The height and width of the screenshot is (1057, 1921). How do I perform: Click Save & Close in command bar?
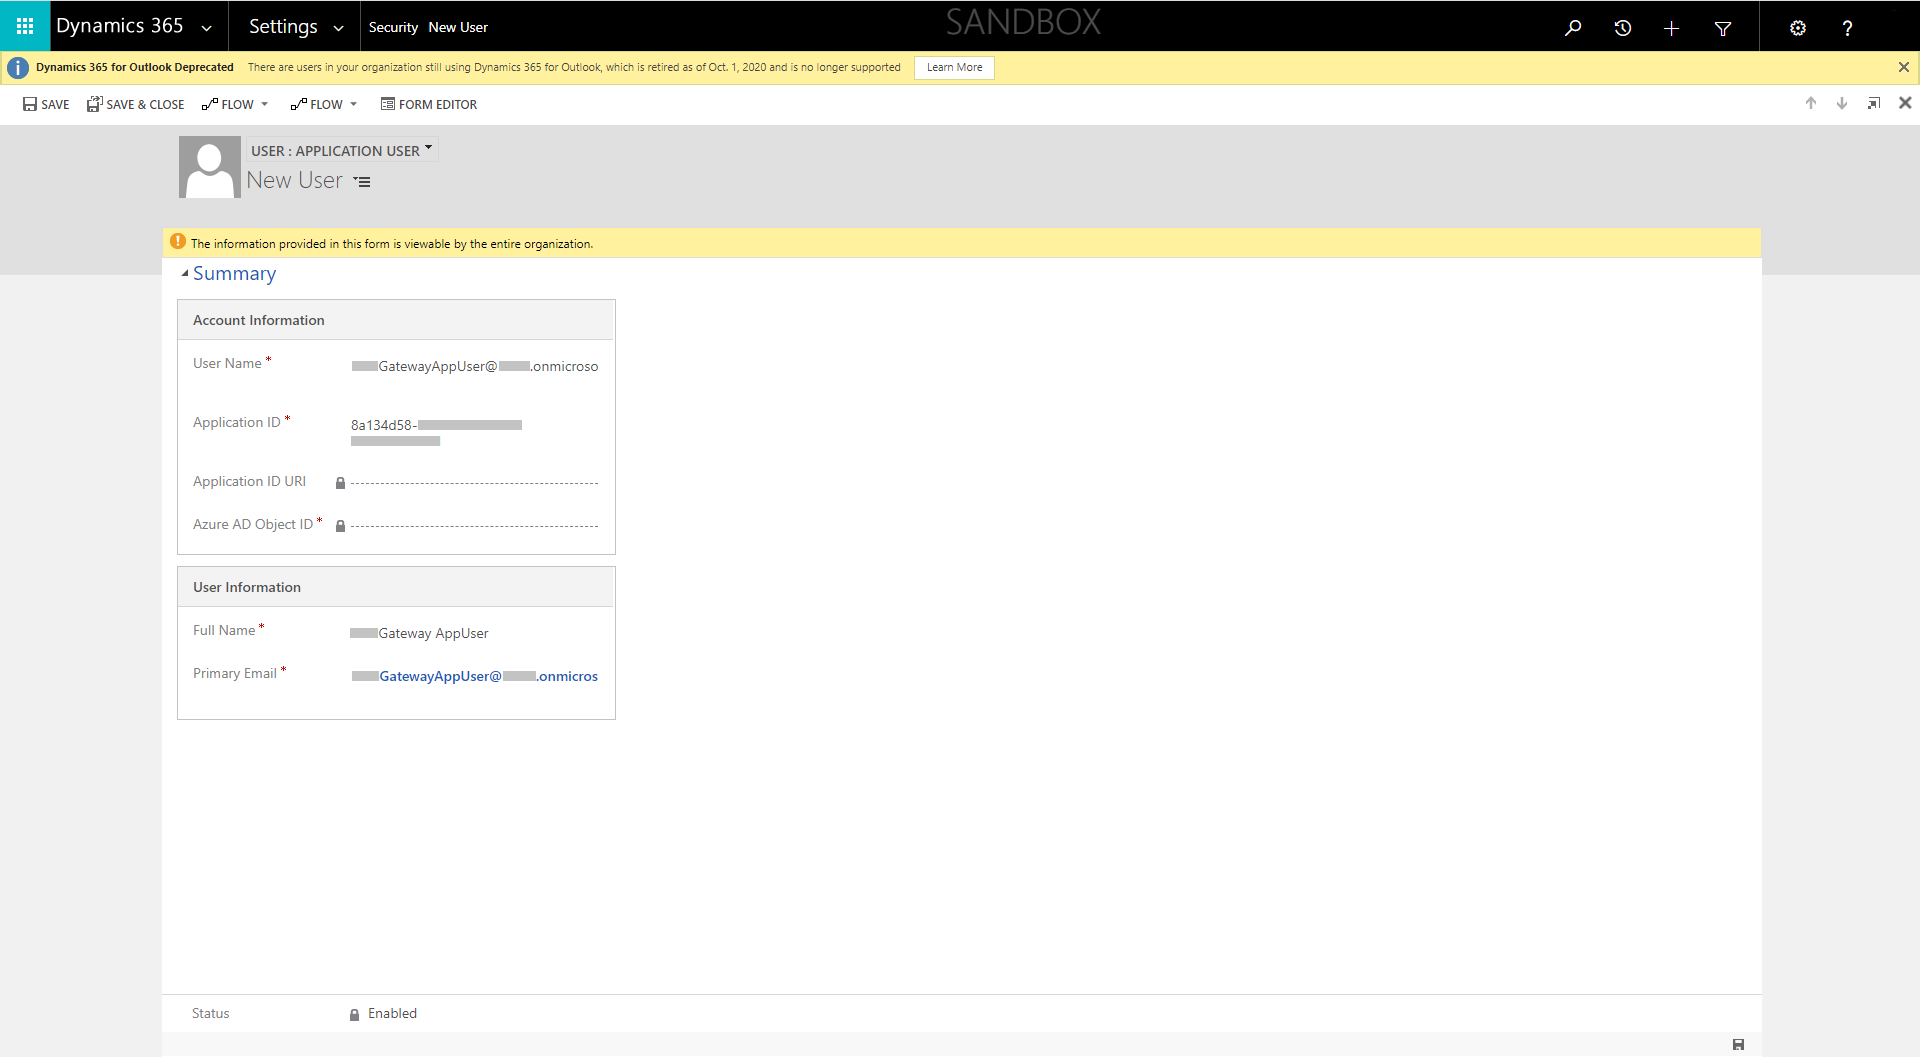[x=136, y=104]
